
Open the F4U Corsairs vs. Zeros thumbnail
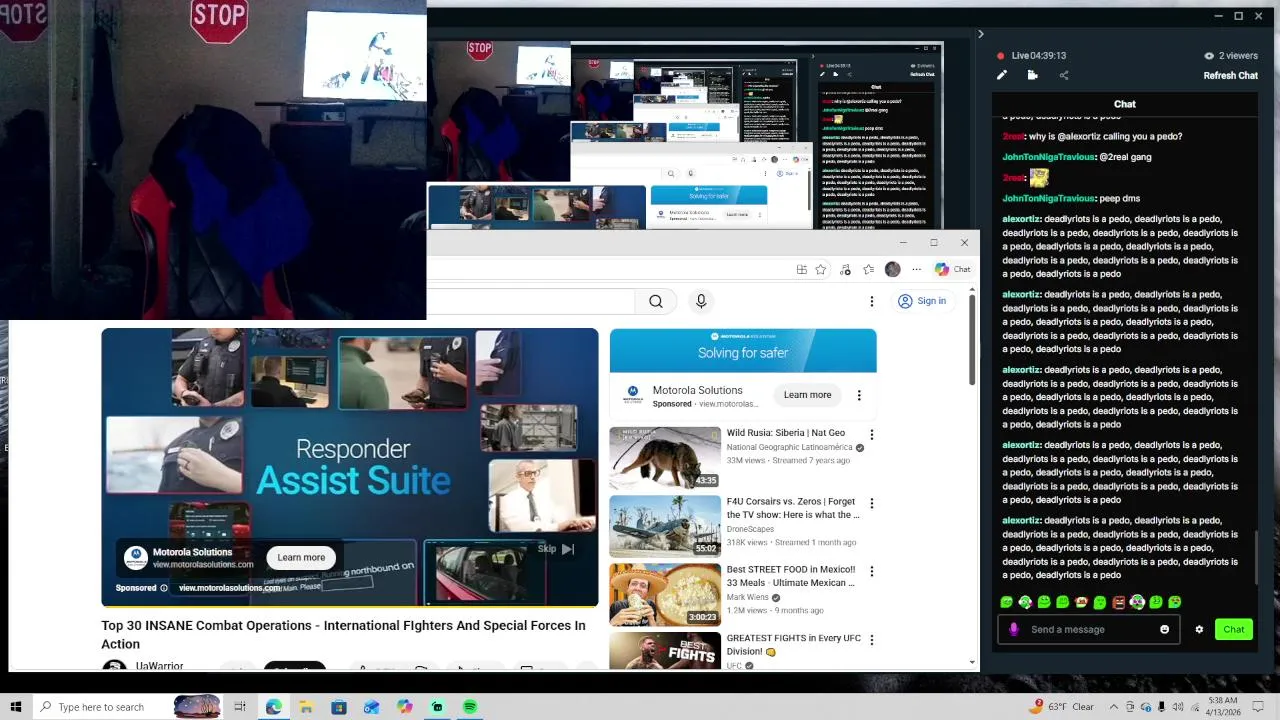tap(665, 526)
